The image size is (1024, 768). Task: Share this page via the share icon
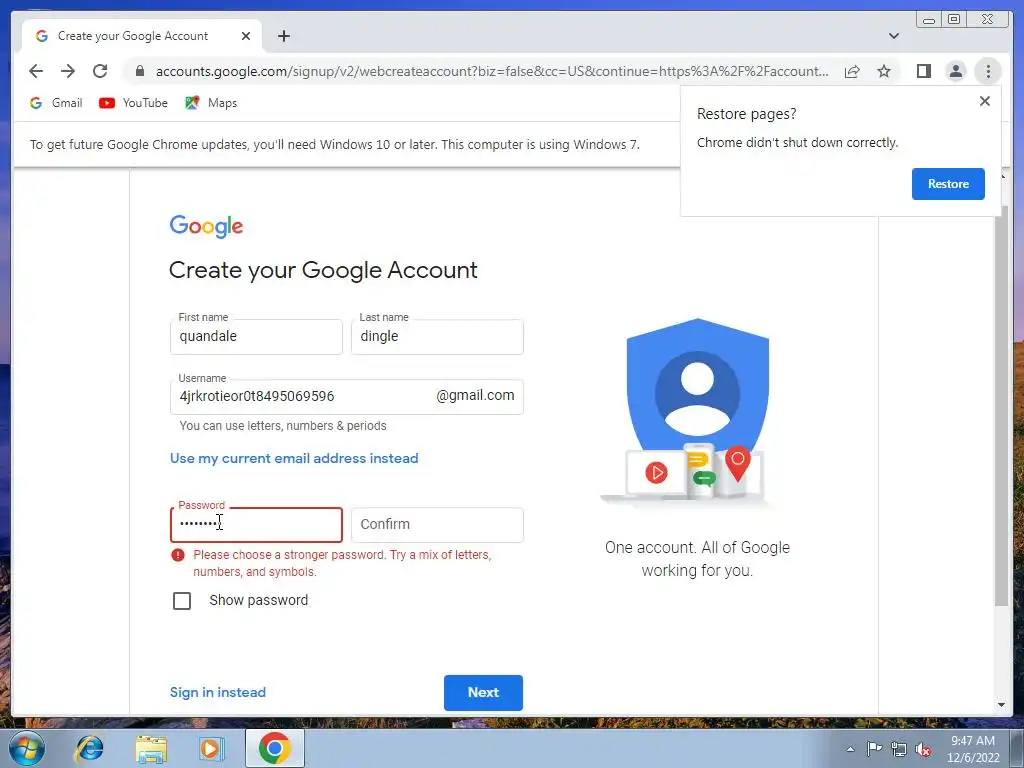pyautogui.click(x=852, y=71)
